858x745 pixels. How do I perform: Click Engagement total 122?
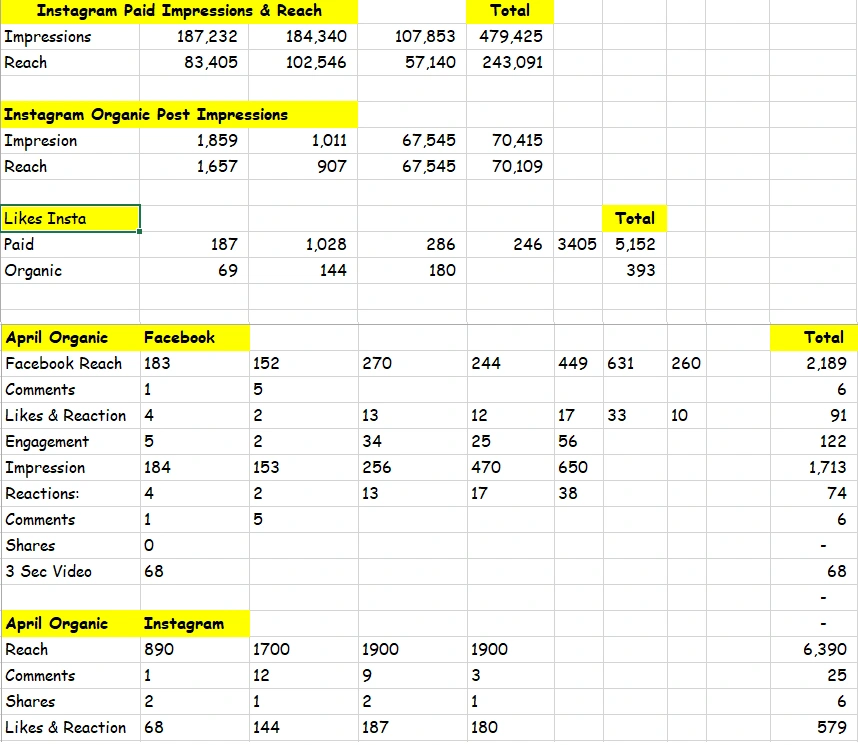coord(813,441)
